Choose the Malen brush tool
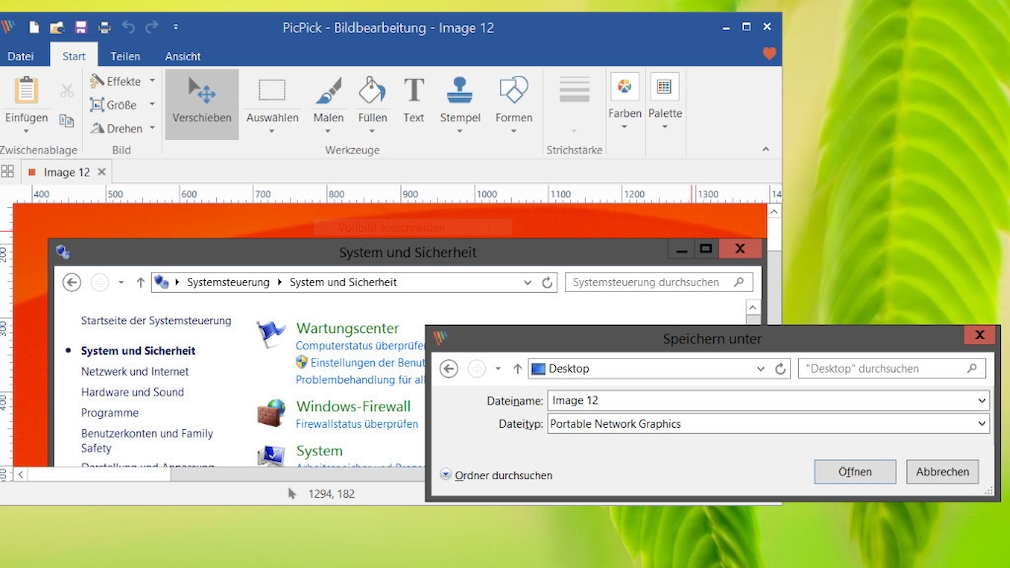1010x568 pixels. (328, 102)
